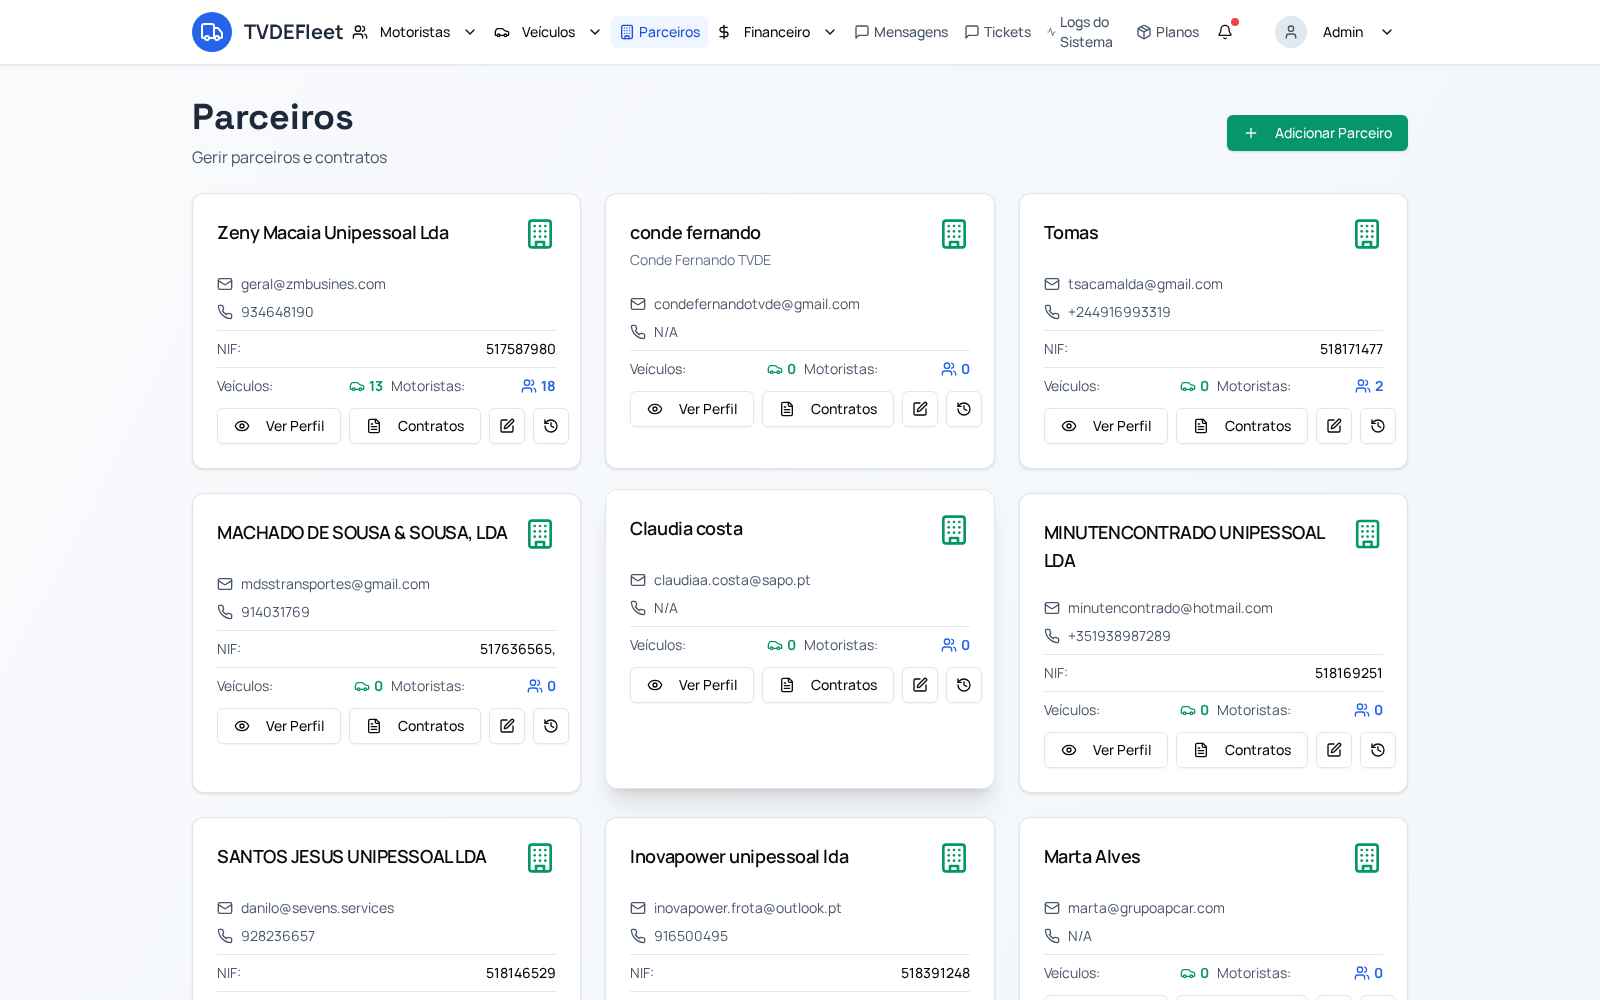Viewport: 1600px width, 1000px height.
Task: Click the Admin user avatar icon
Action: (x=1291, y=32)
